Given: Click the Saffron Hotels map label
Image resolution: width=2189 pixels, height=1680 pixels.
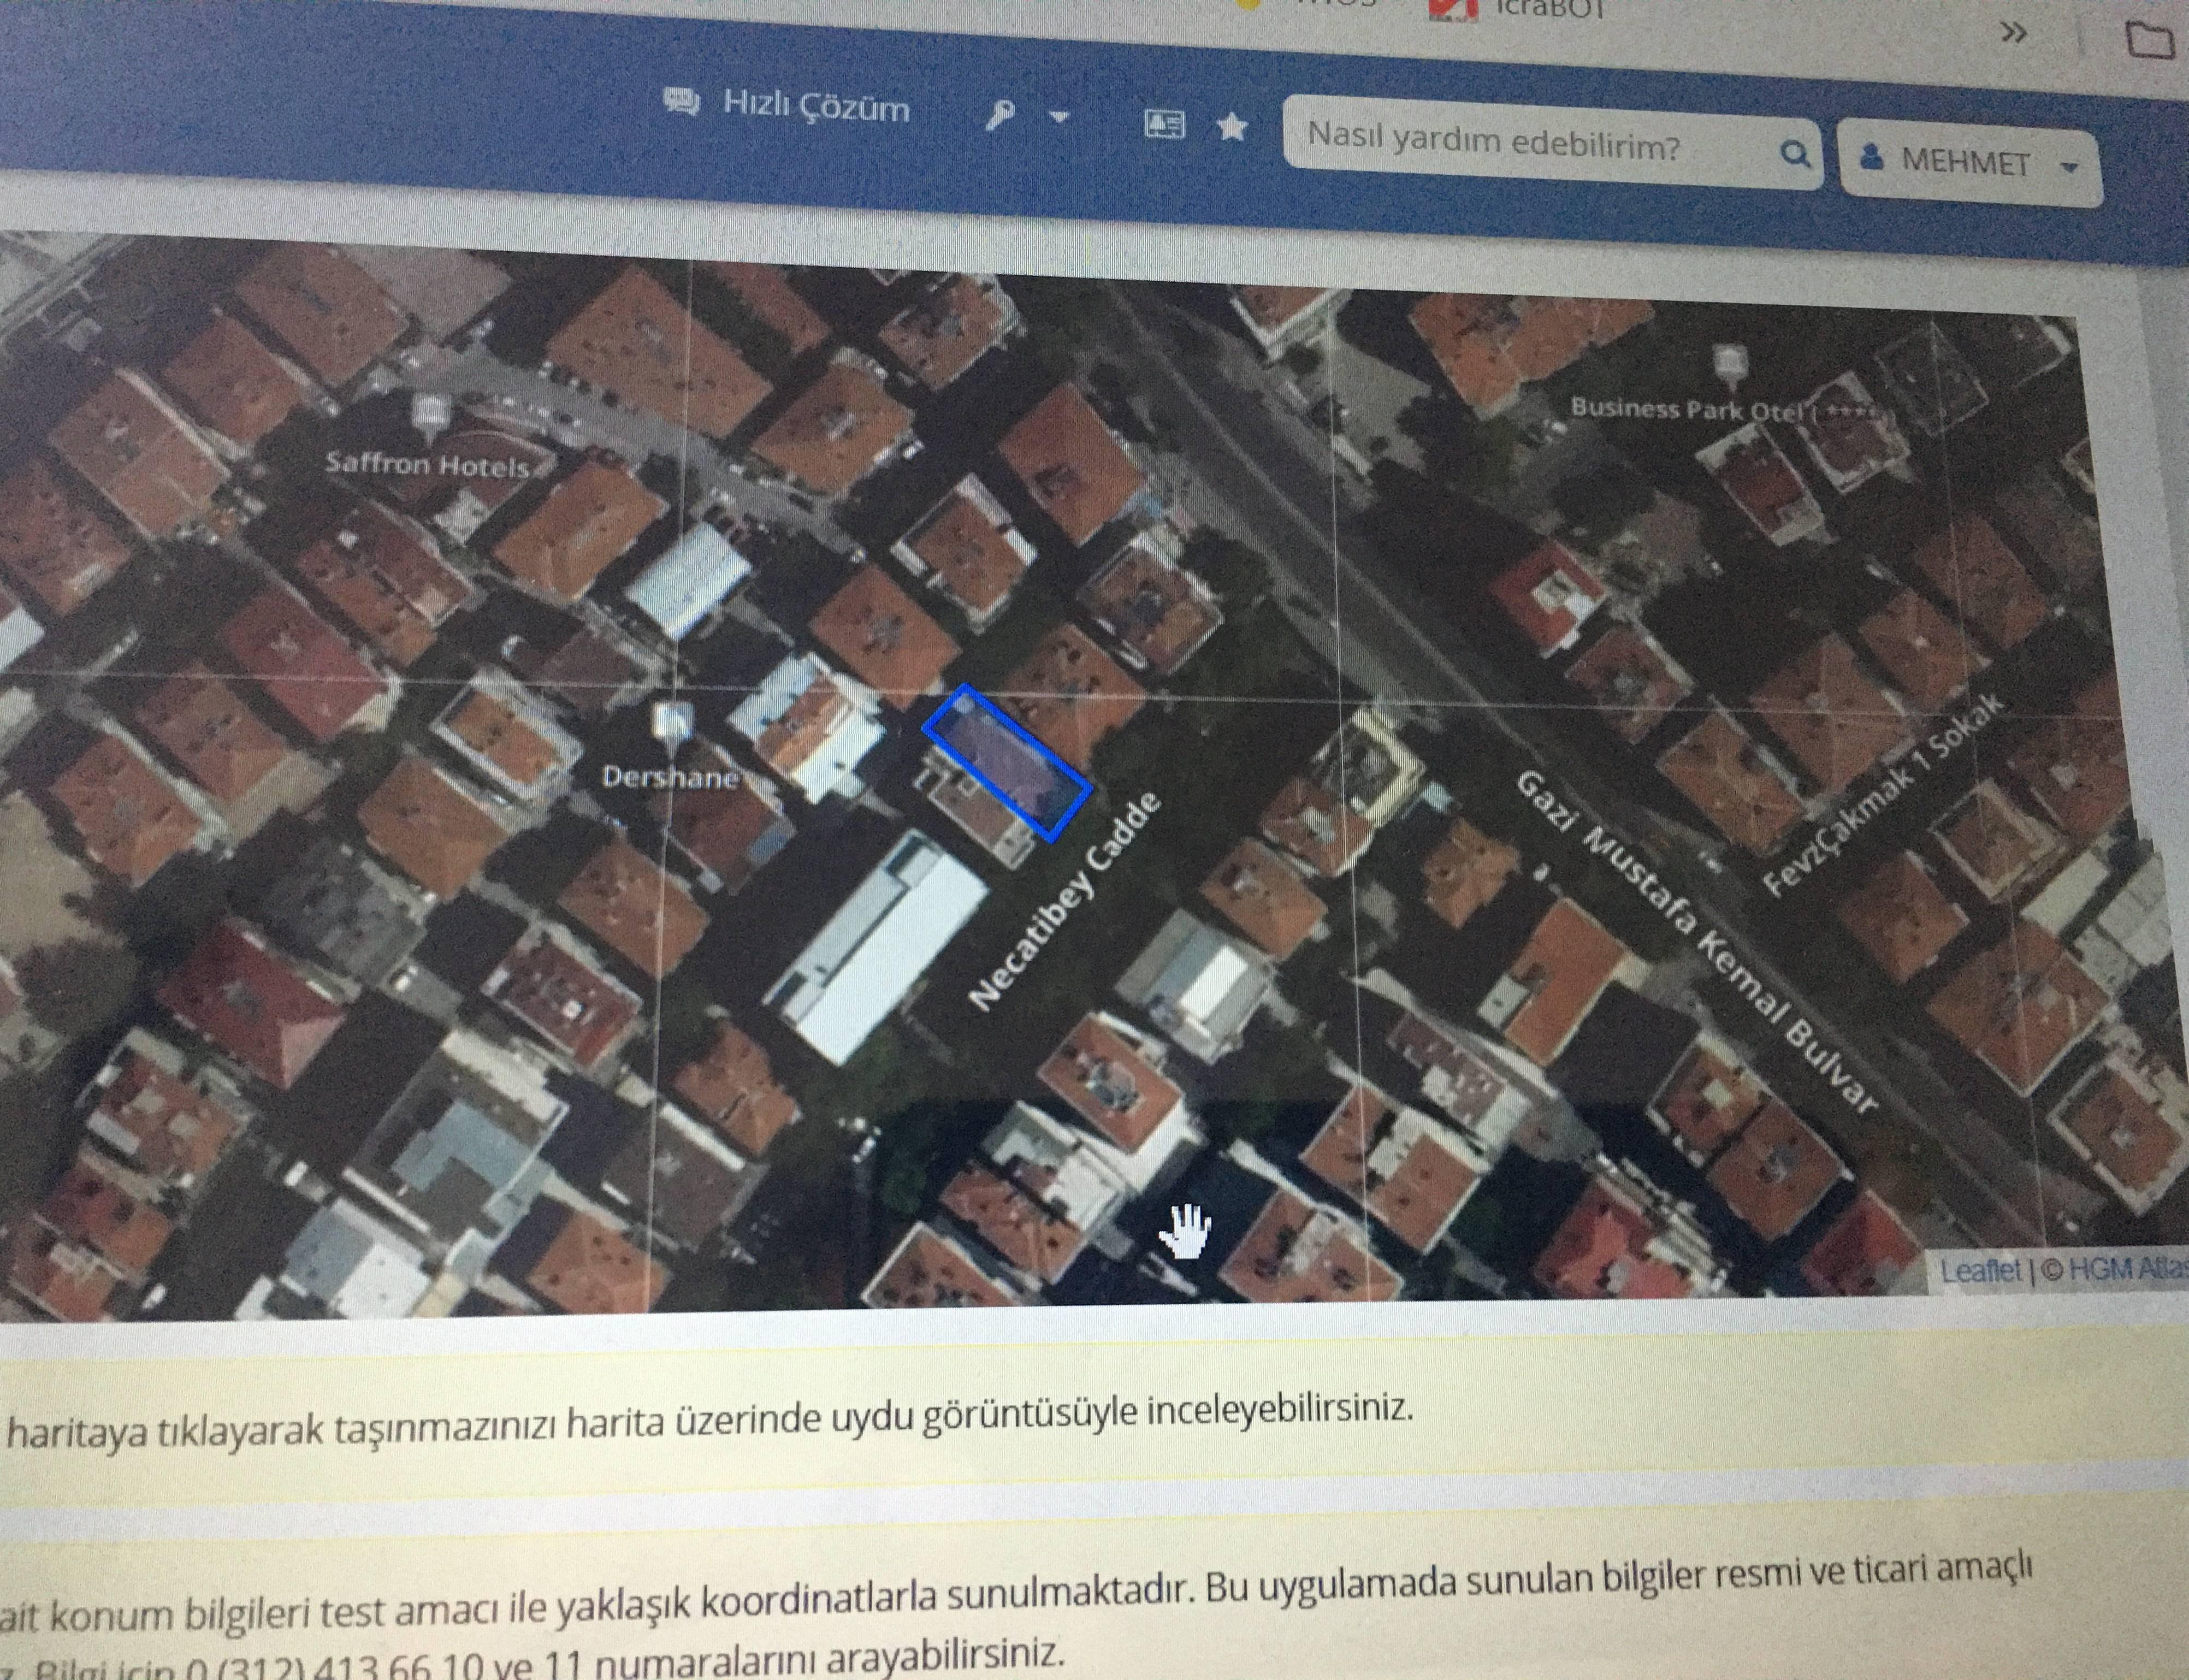Looking at the screenshot, I should click(x=428, y=466).
